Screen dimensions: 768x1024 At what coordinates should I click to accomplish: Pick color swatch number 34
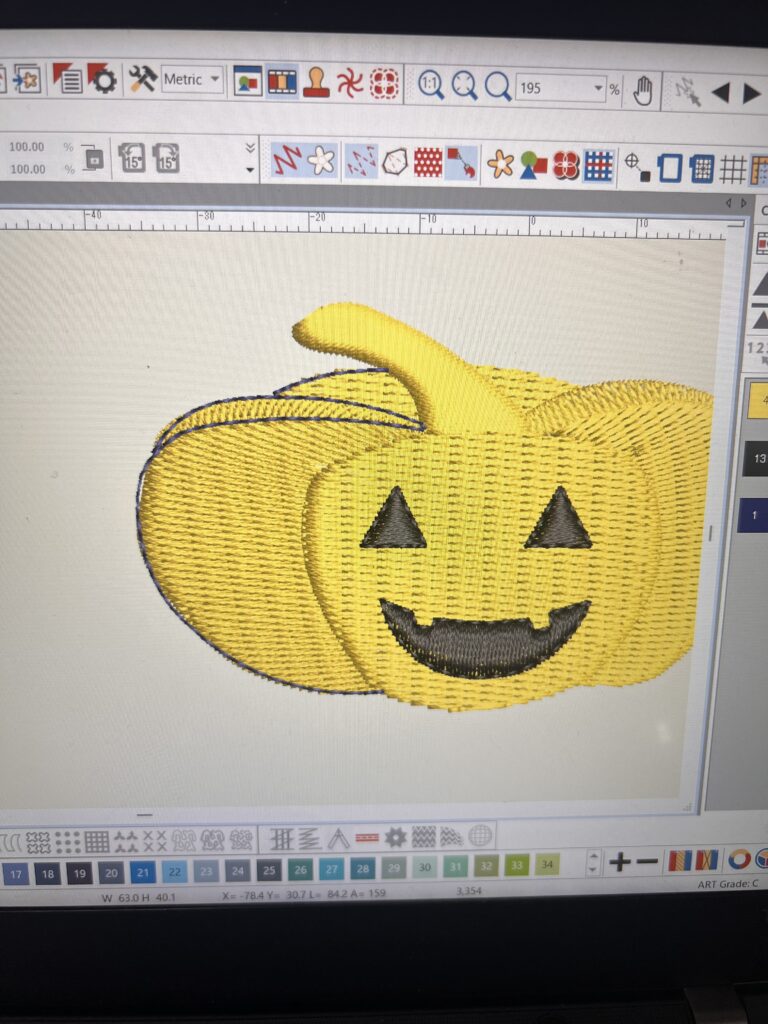[x=546, y=863]
